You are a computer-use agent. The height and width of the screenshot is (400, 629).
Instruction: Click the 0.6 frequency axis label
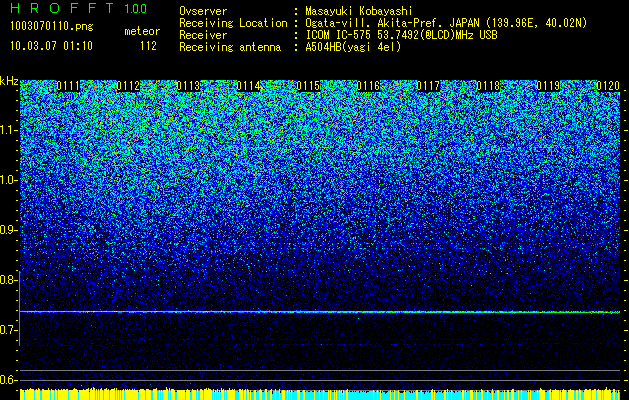9,380
